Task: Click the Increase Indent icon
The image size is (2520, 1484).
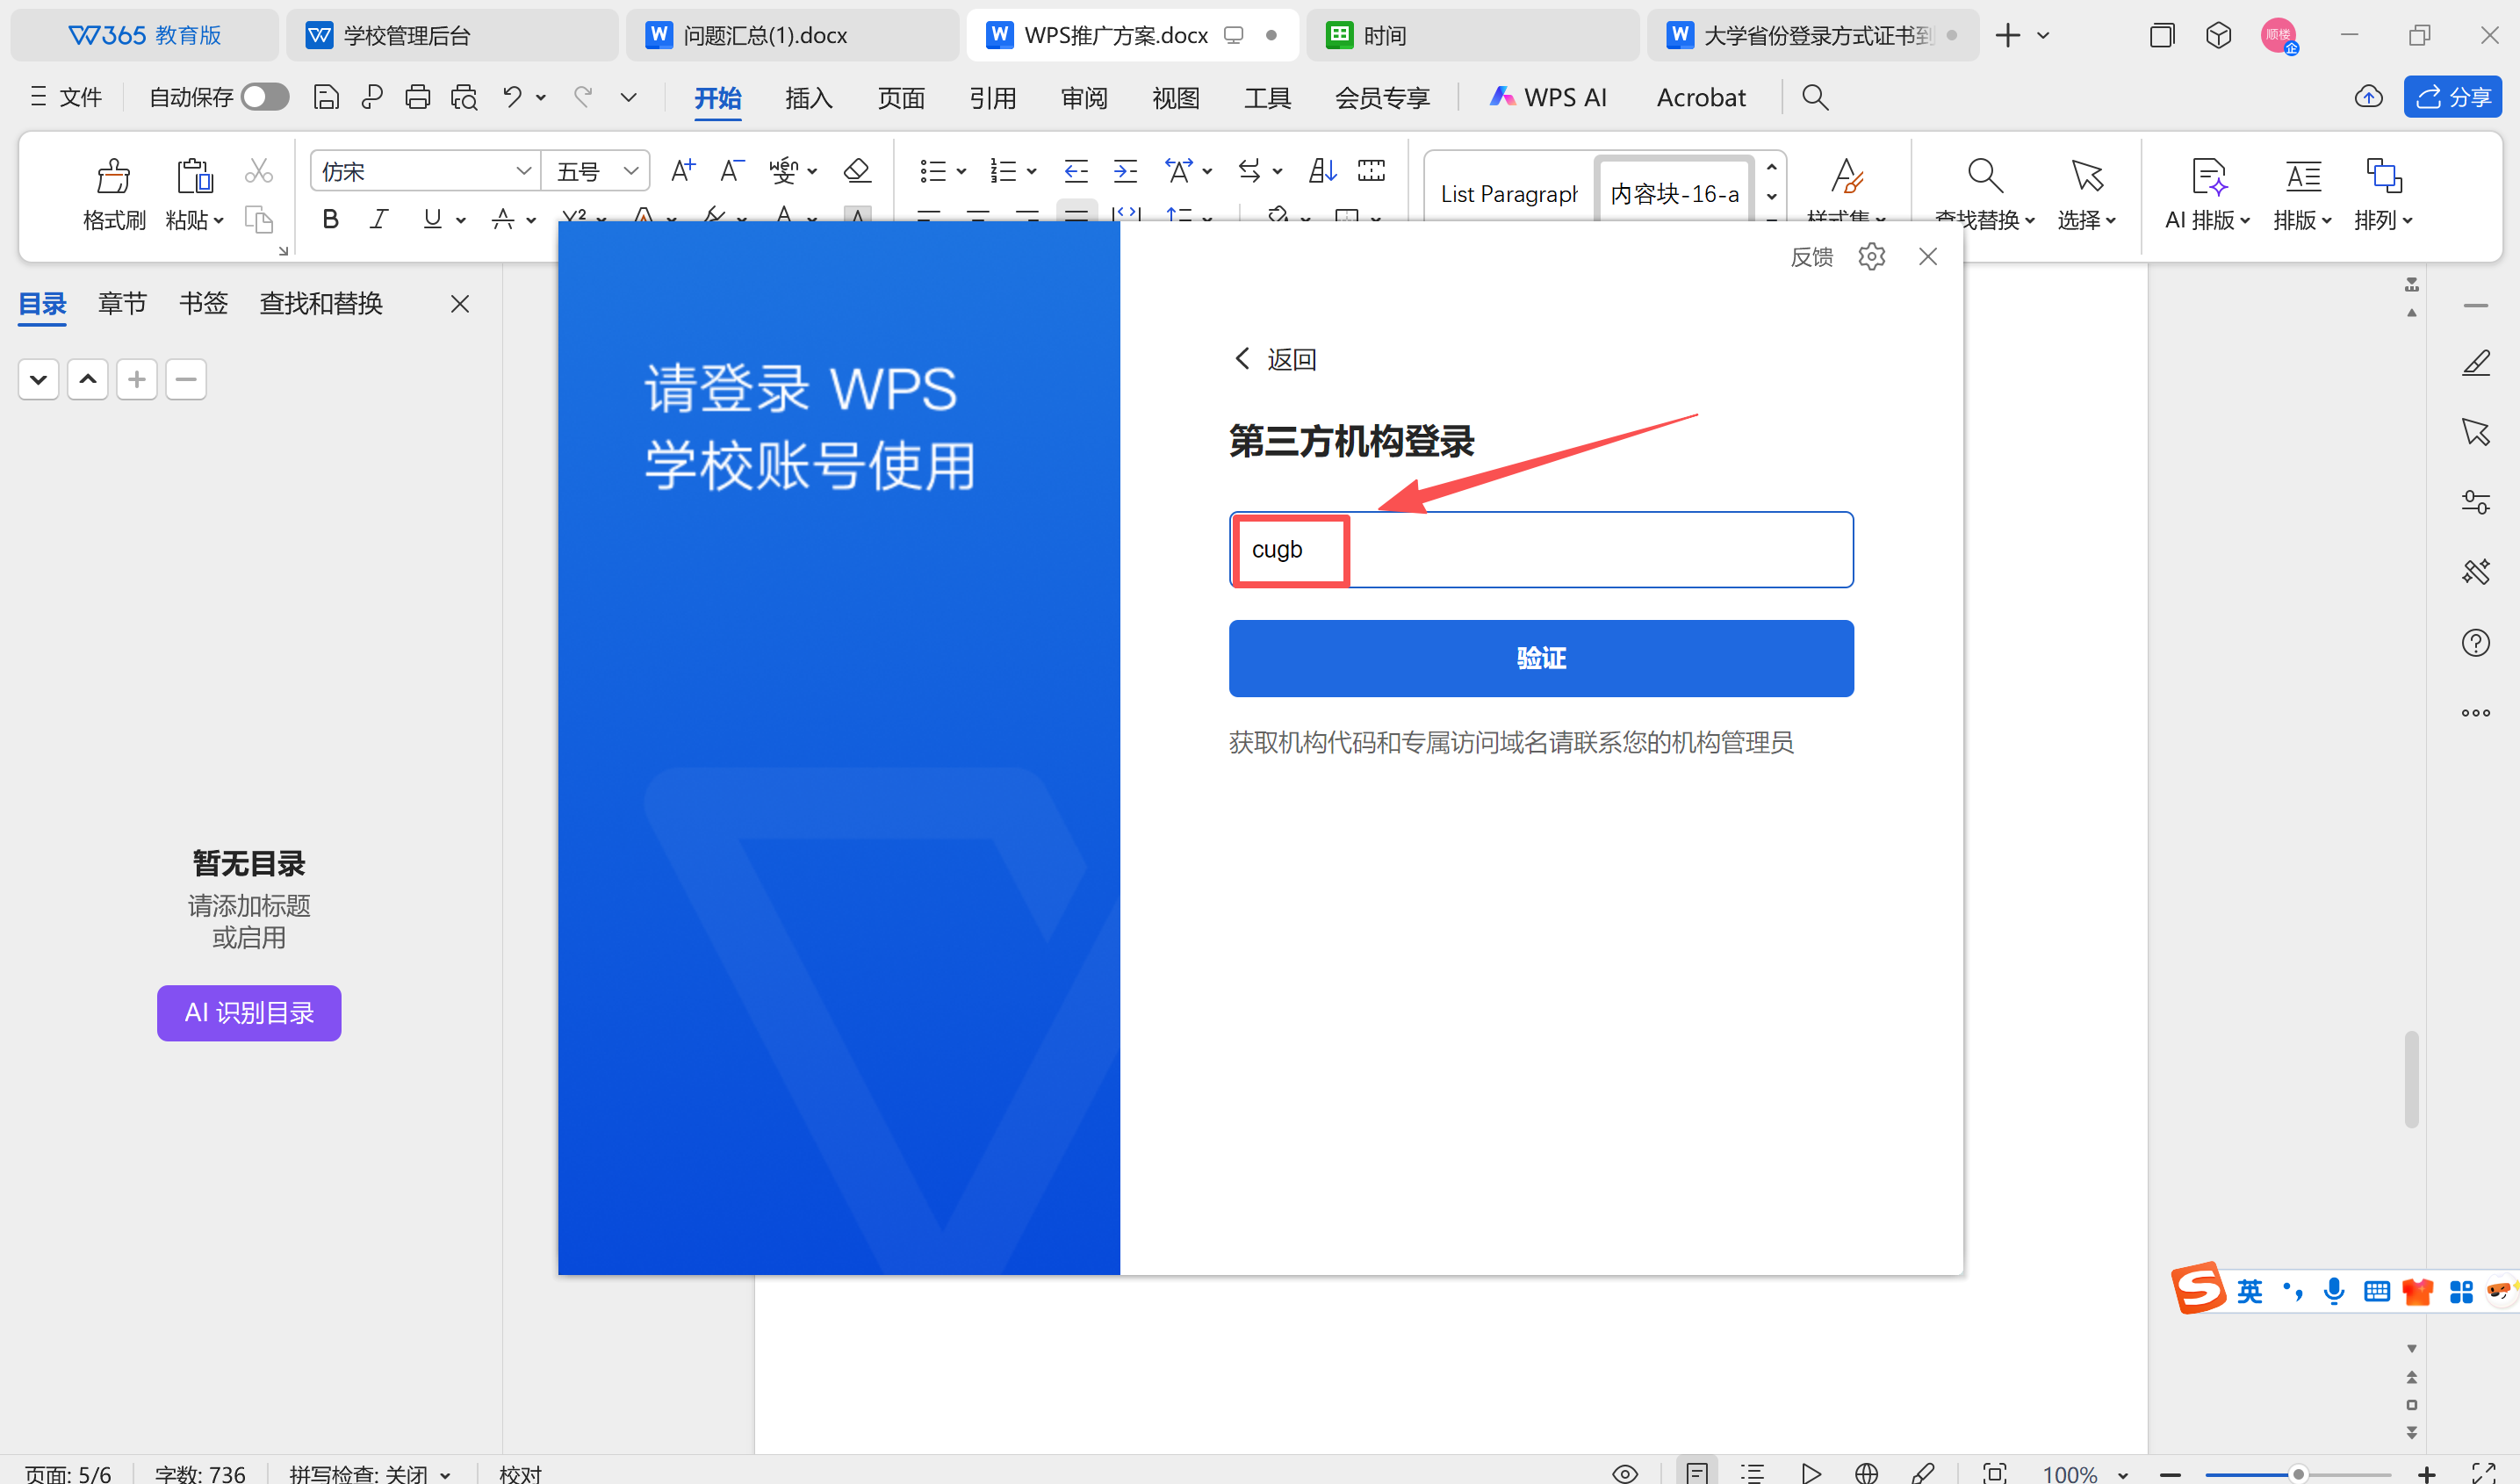Action: pos(1126,171)
